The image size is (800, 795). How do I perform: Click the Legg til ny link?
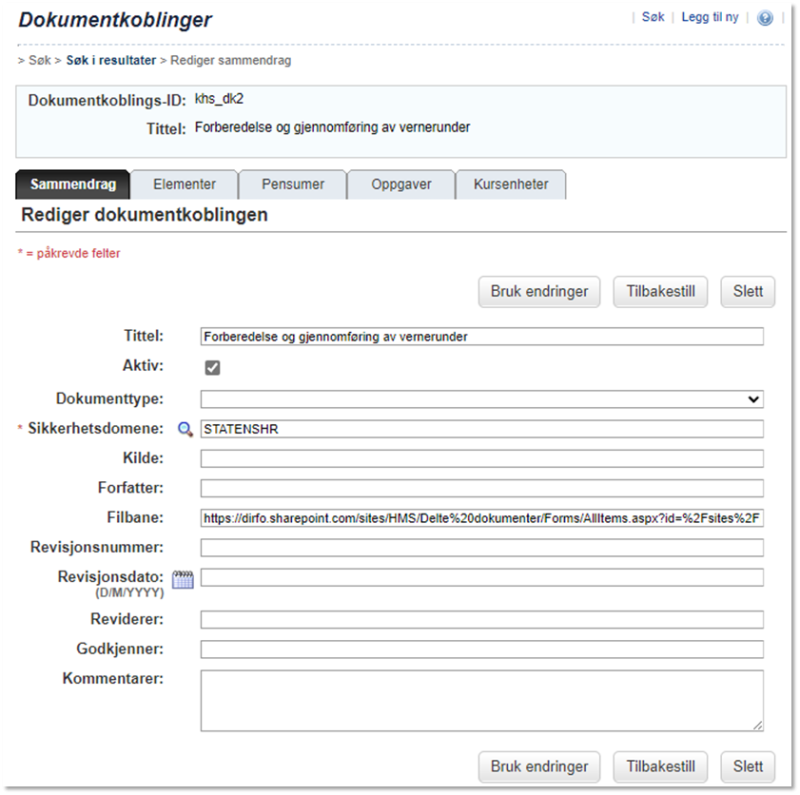tap(710, 17)
